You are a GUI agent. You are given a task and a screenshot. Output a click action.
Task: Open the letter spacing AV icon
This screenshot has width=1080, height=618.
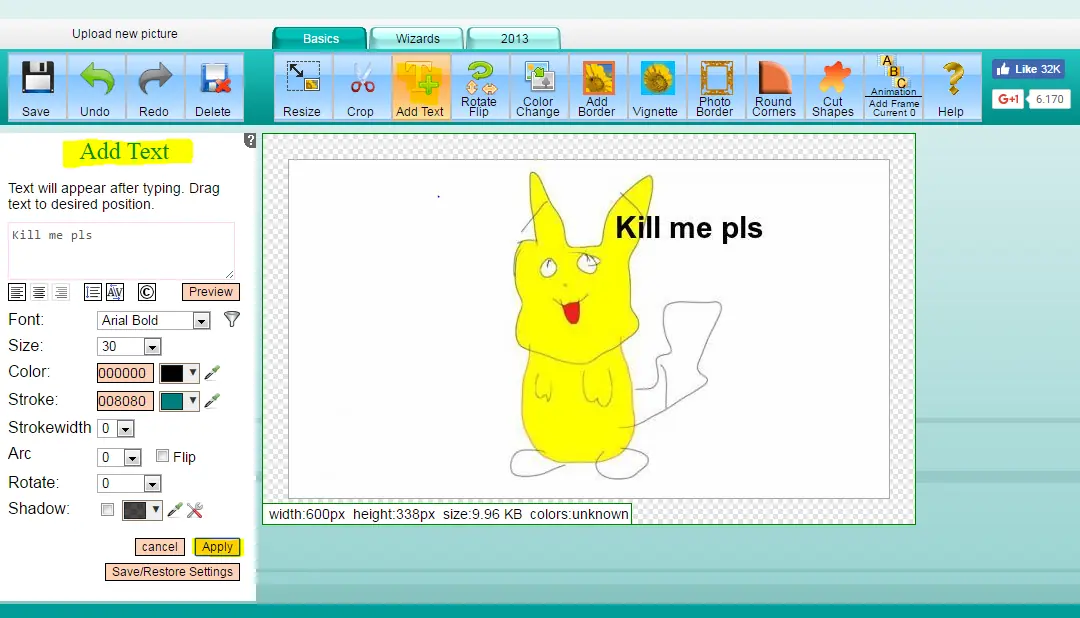coord(115,292)
